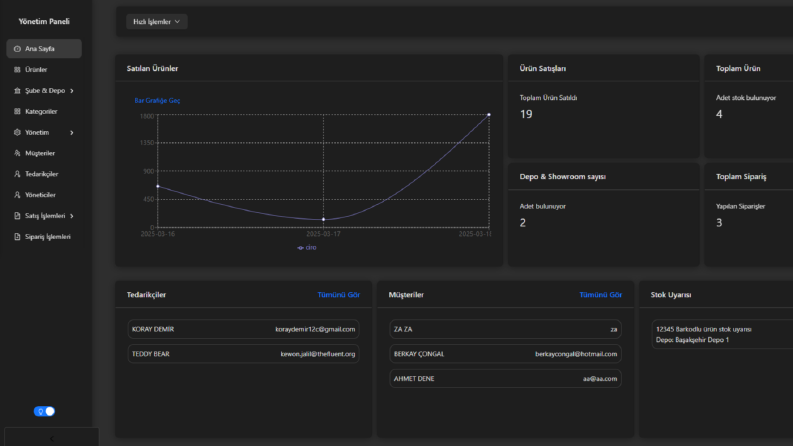The image size is (793, 446).
Task: Open the Hızlı İşlemler dropdown
Action: tap(156, 22)
